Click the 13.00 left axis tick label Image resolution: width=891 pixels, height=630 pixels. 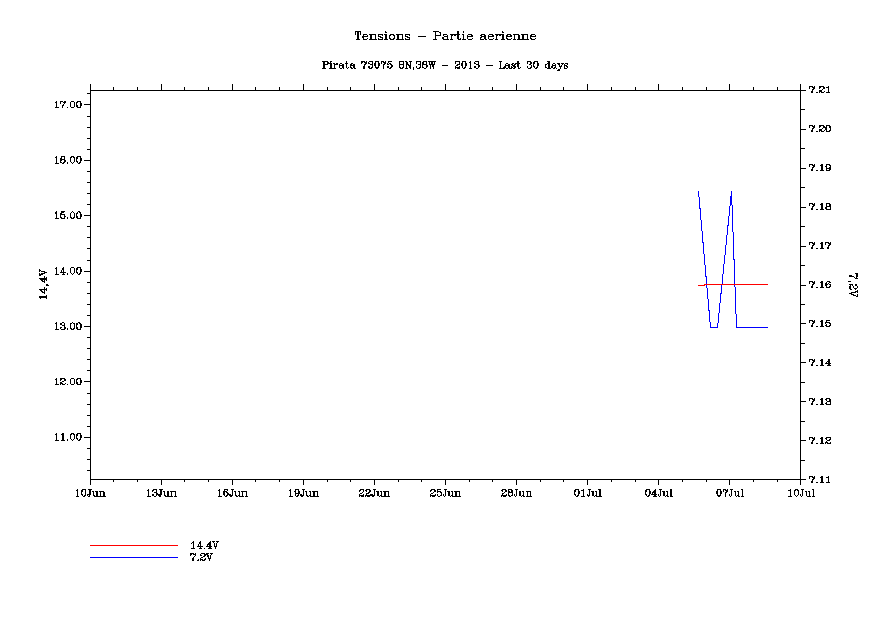coord(66,326)
